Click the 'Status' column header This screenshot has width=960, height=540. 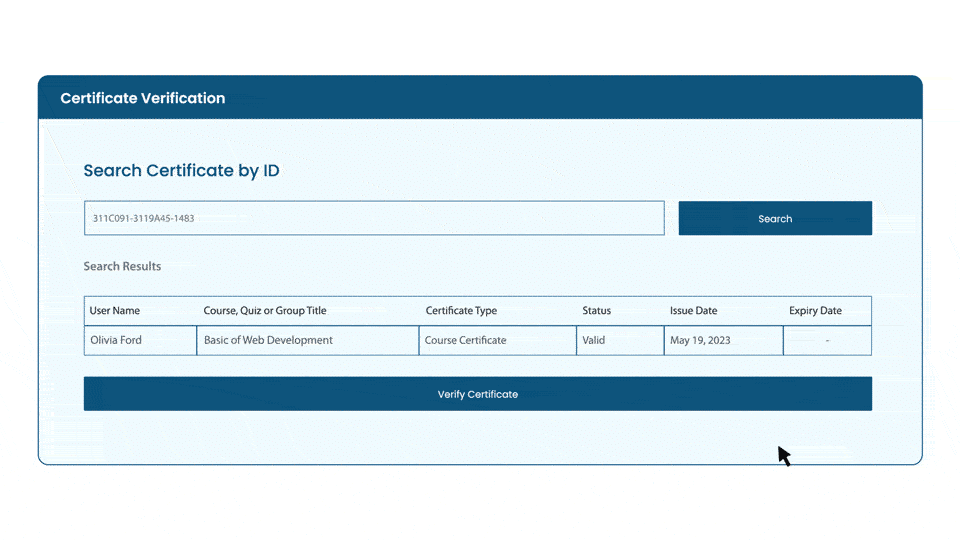[596, 310]
